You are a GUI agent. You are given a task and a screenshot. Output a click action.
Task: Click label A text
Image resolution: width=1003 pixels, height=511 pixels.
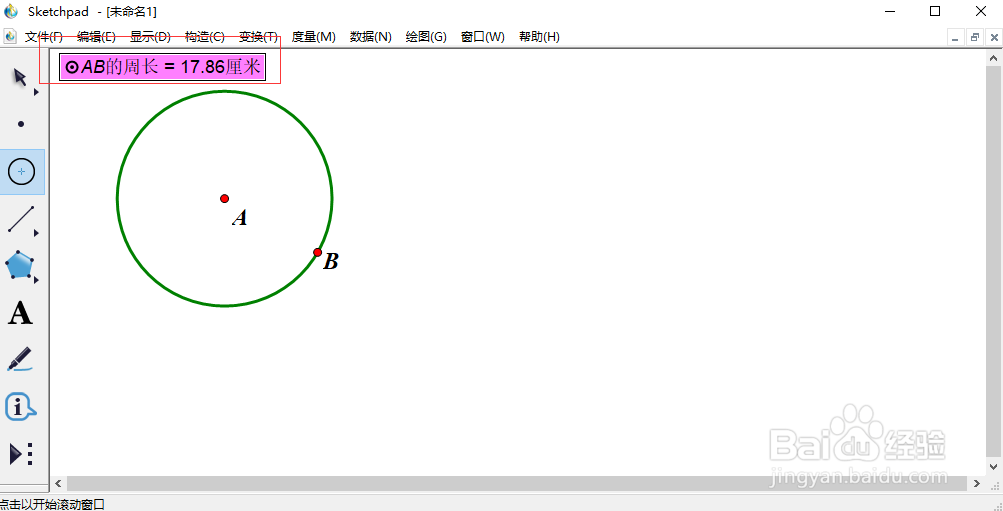[240, 218]
